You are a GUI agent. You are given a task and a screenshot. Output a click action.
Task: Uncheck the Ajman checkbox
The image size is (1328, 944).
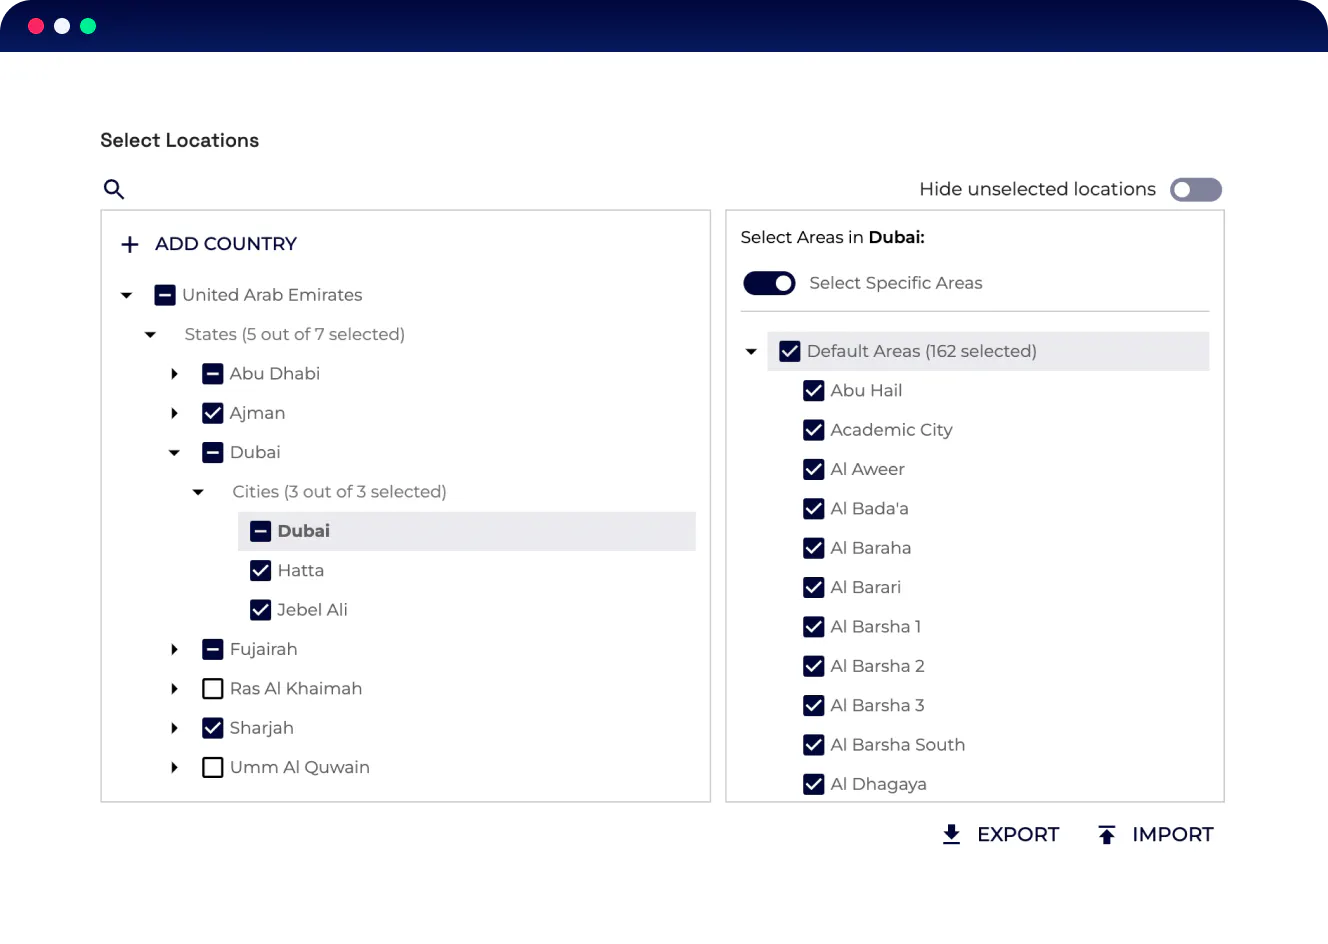click(x=213, y=413)
